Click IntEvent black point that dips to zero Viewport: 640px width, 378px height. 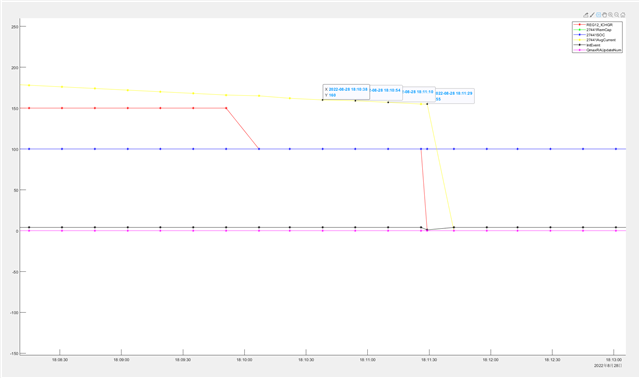click(427, 230)
